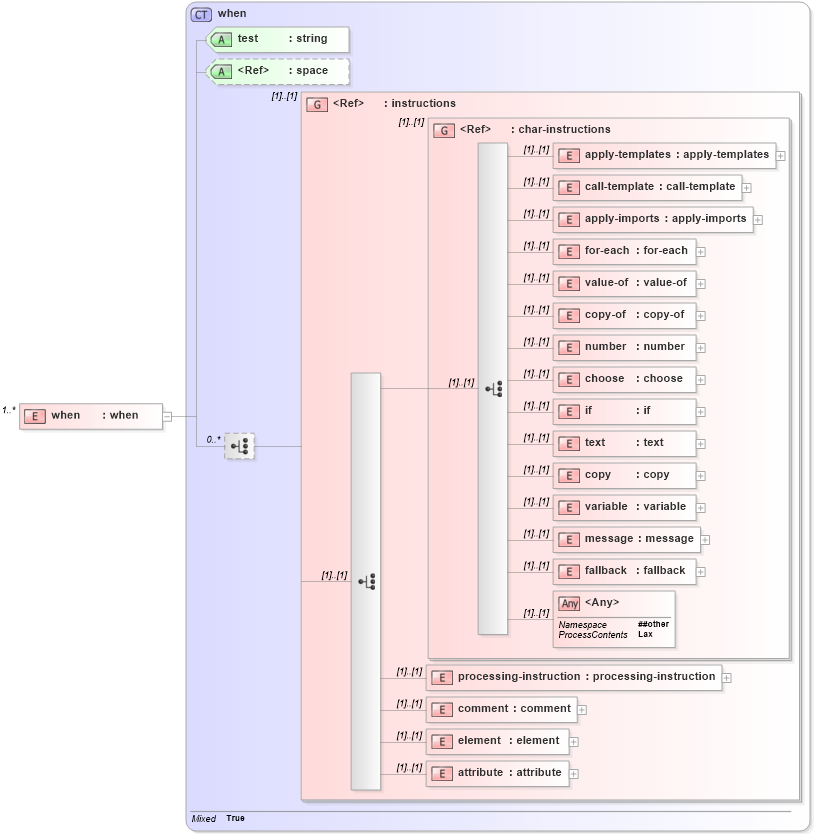The height and width of the screenshot is (834, 815).
Task: Expand the attribute element details
Action: (574, 773)
